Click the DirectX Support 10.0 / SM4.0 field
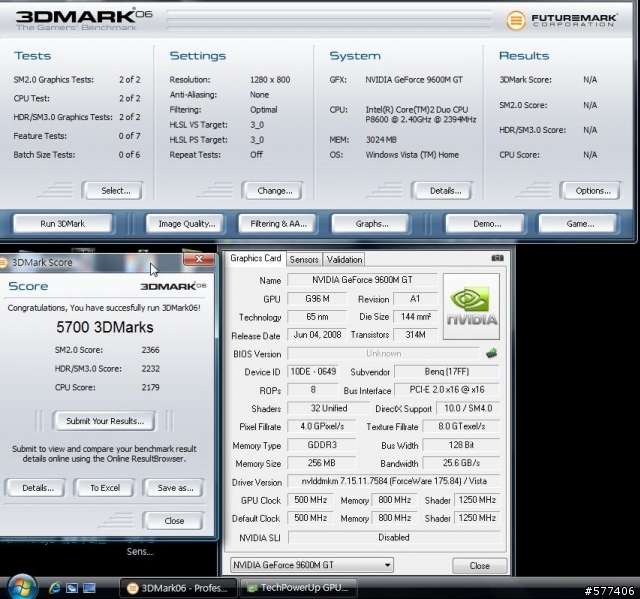640x599 pixels. pos(468,408)
